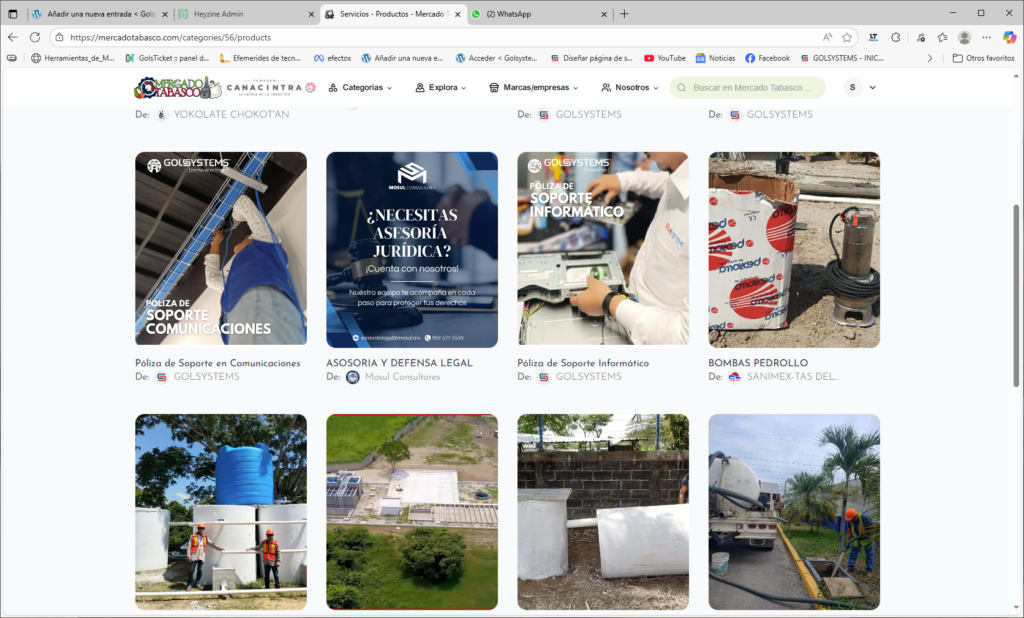Open ASOSORIA Y DEFENSA LEGAL product link
Viewport: 1024px width, 618px height.
click(399, 363)
